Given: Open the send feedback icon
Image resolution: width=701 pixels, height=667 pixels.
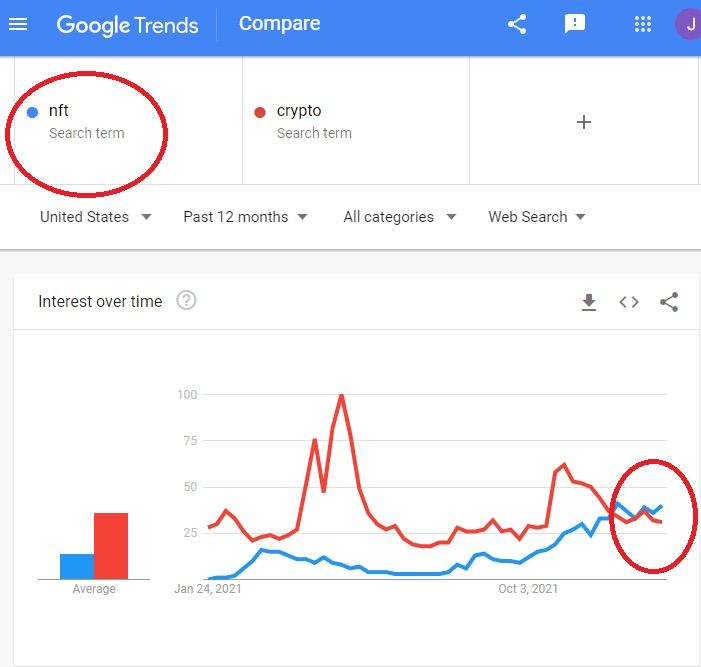Looking at the screenshot, I should [575, 24].
